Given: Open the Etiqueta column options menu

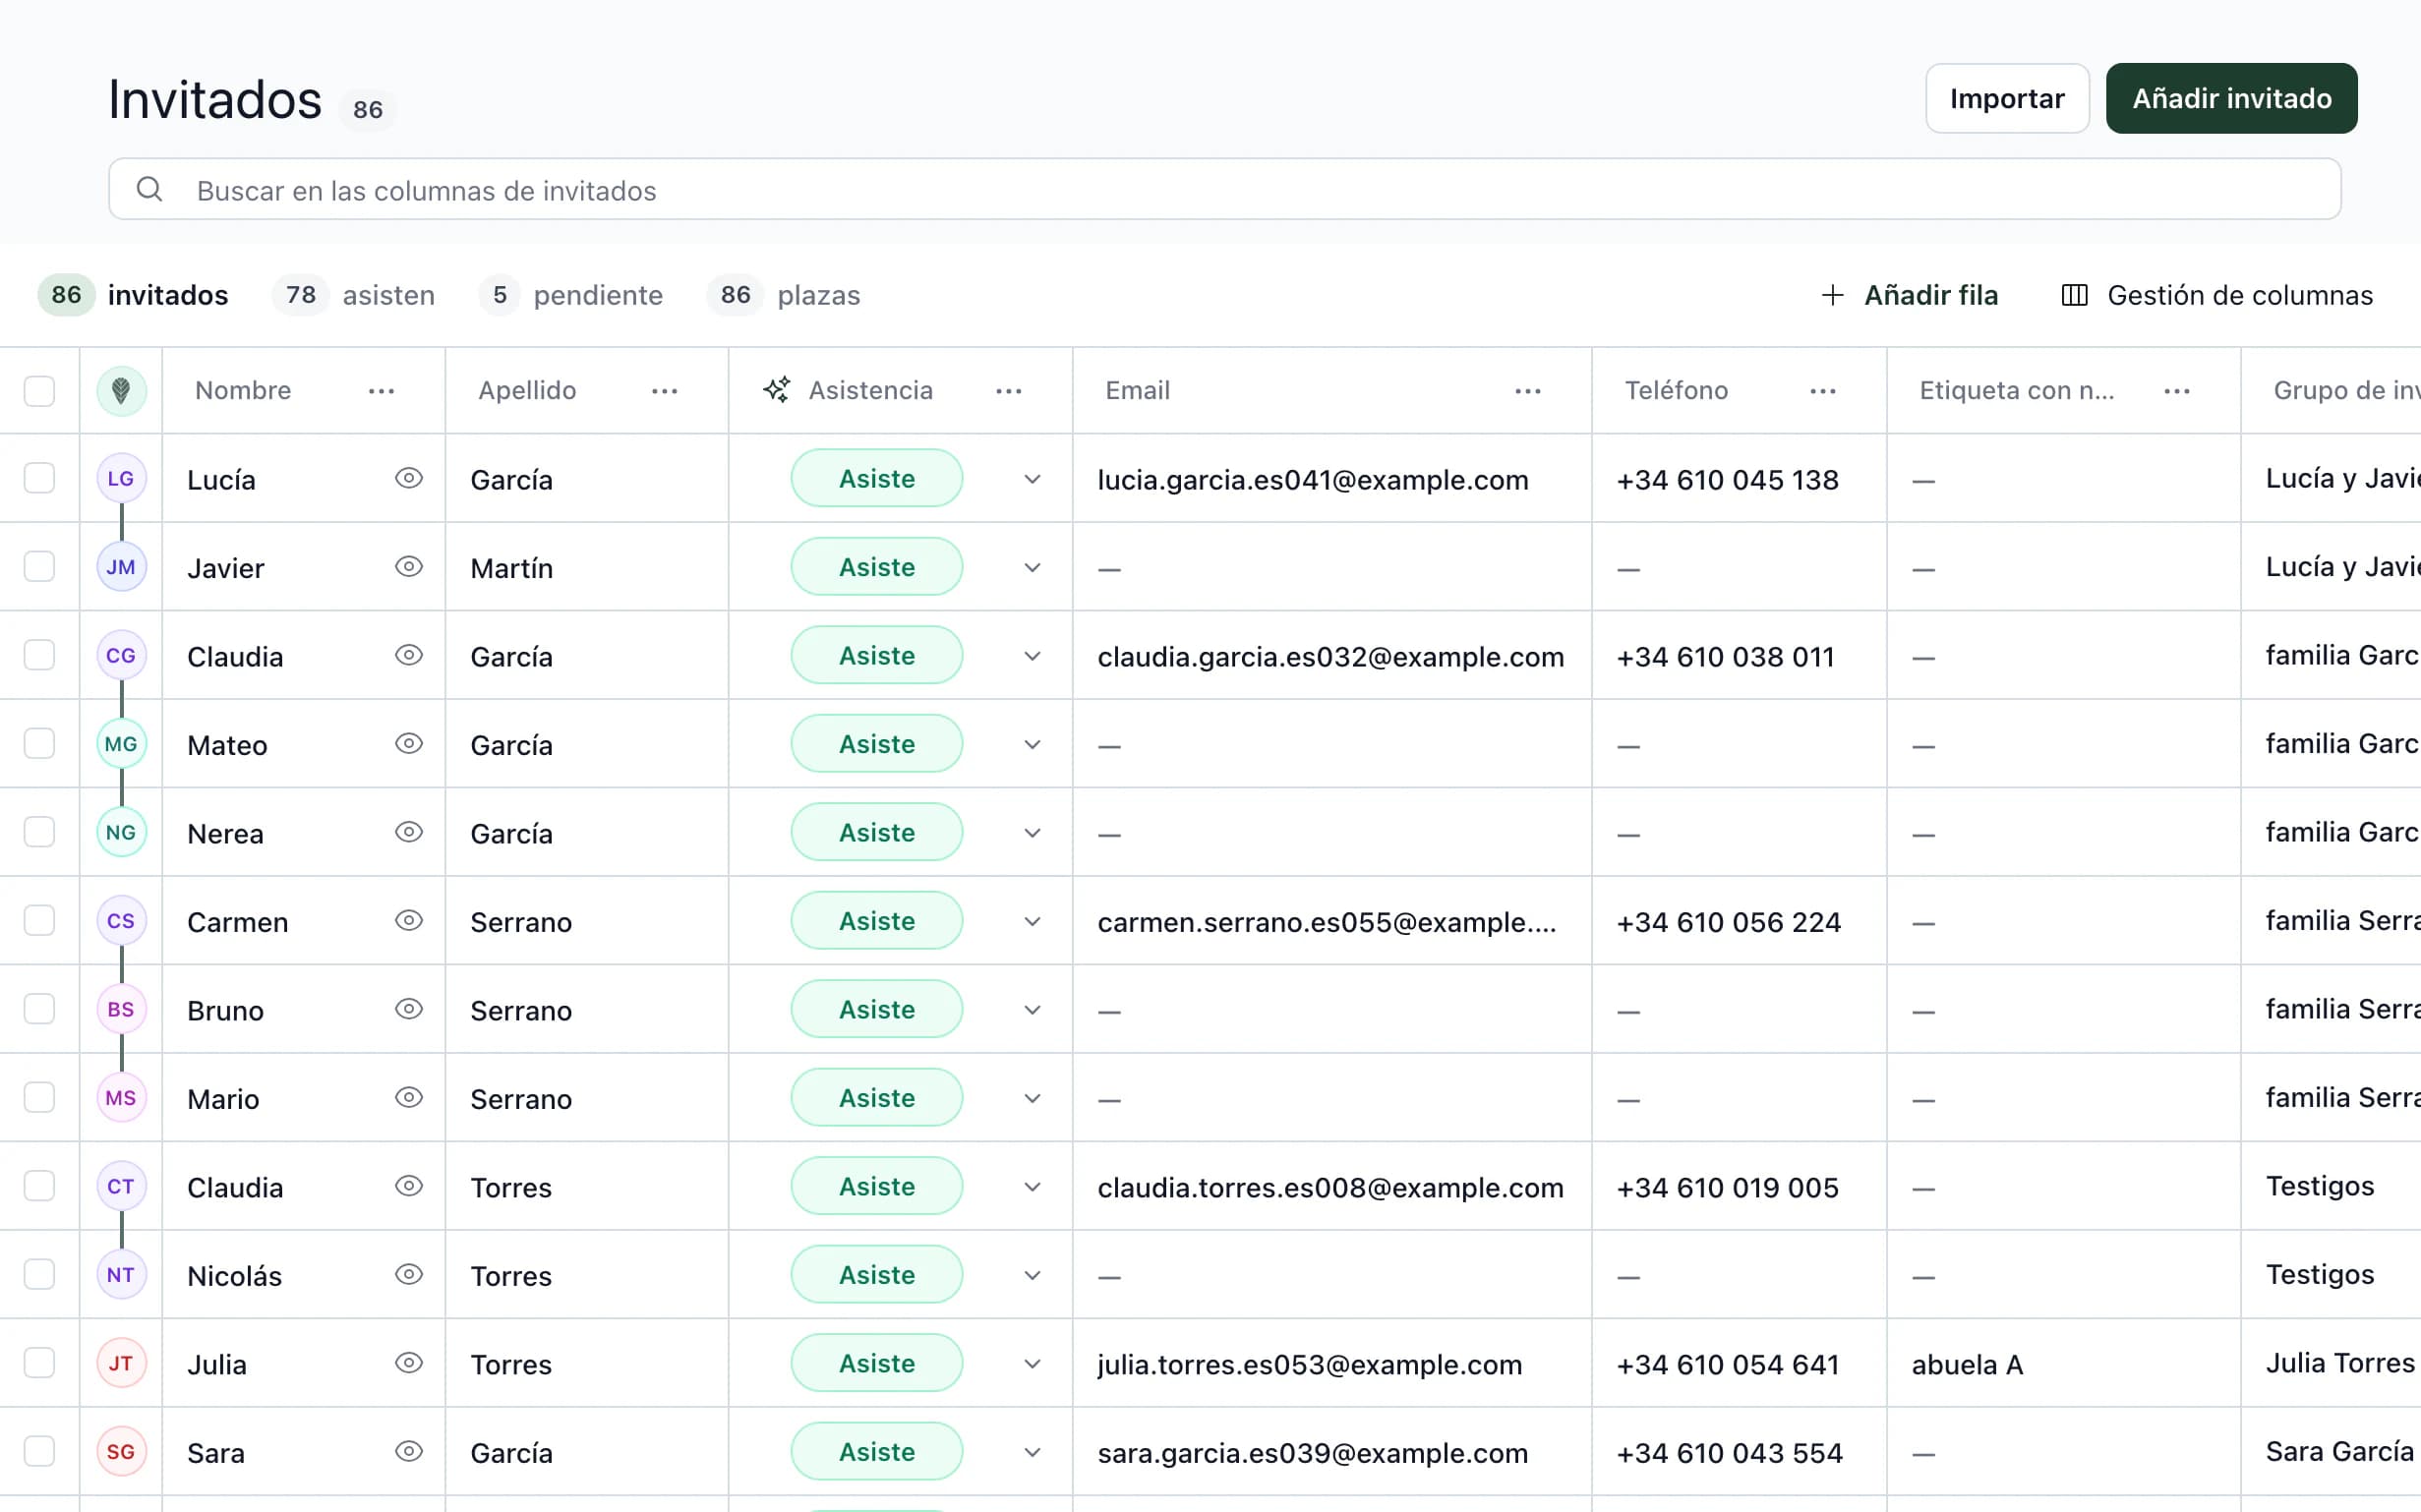Looking at the screenshot, I should point(2176,391).
